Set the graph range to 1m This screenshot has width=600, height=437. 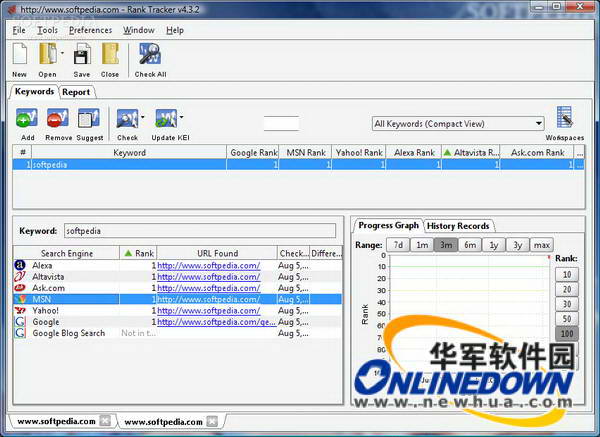pos(422,245)
